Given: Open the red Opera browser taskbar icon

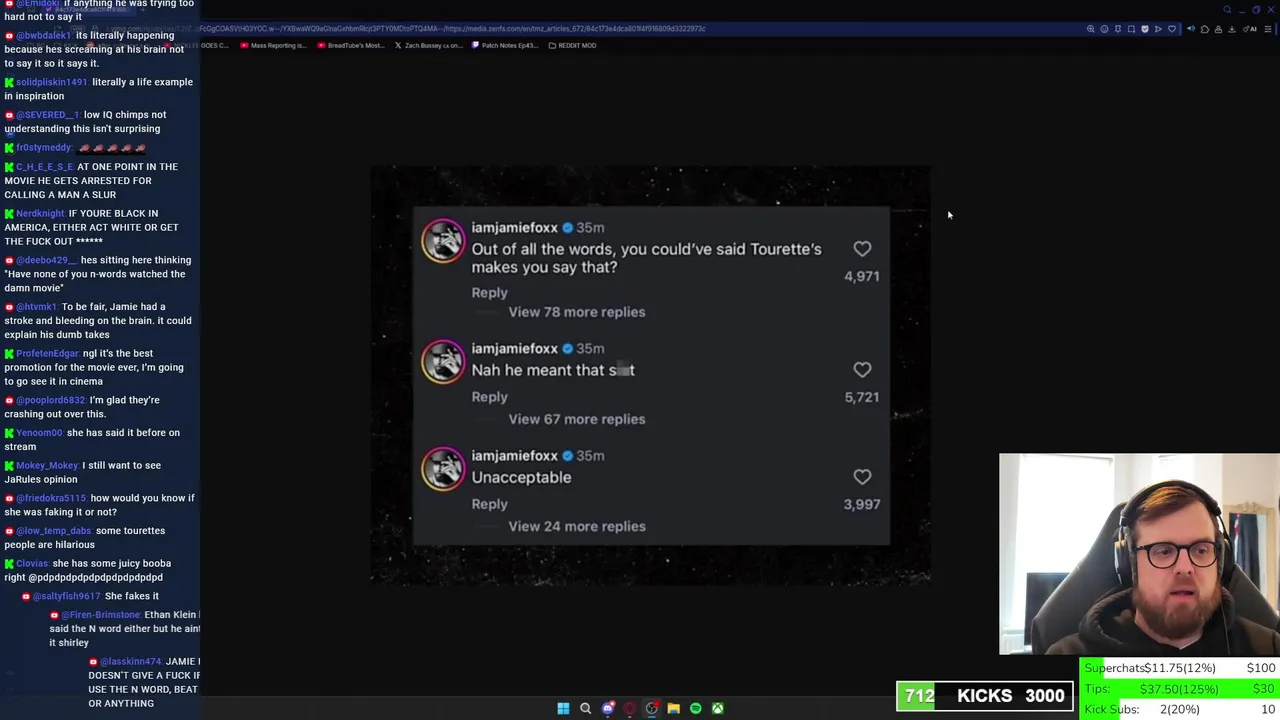Looking at the screenshot, I should [629, 708].
